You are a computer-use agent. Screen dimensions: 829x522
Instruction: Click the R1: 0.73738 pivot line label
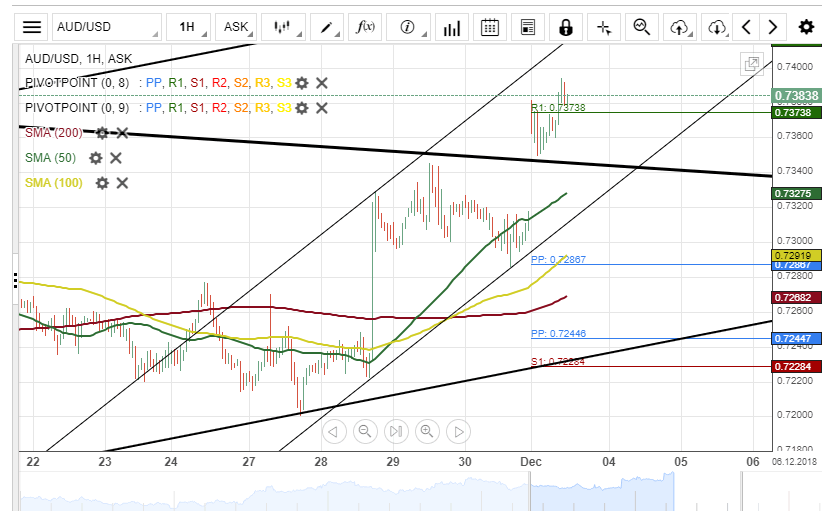tap(558, 107)
